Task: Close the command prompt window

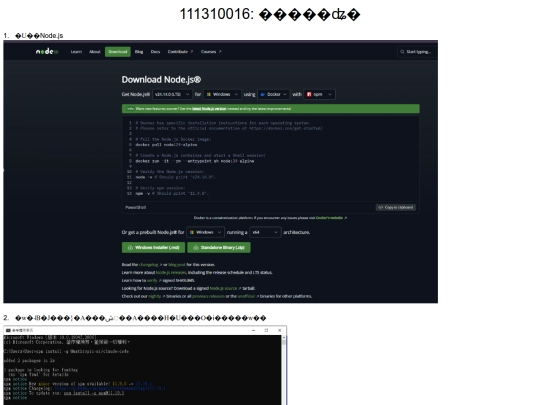Action: pos(280,330)
